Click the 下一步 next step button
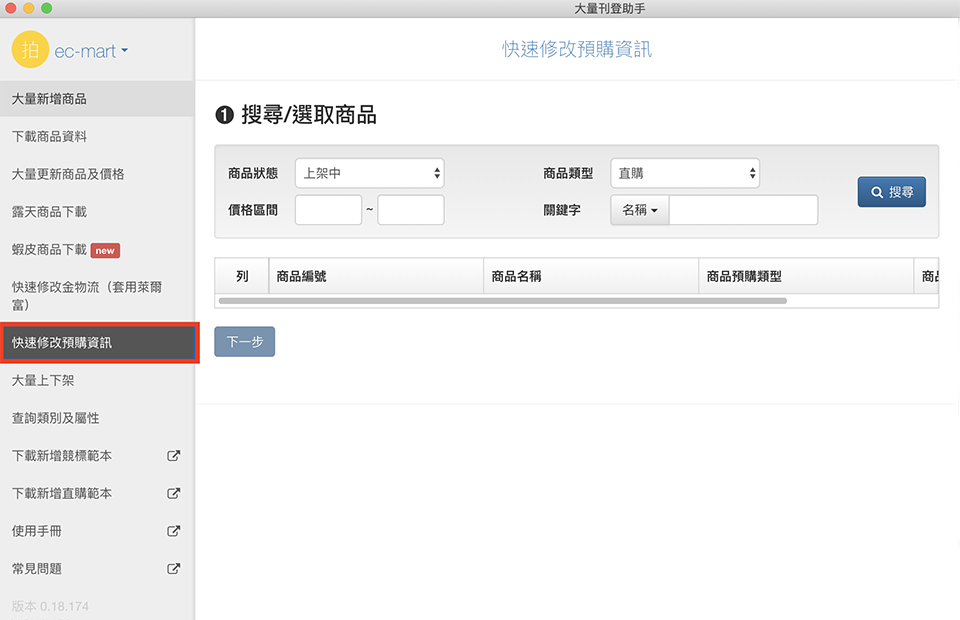960x620 pixels. click(244, 341)
